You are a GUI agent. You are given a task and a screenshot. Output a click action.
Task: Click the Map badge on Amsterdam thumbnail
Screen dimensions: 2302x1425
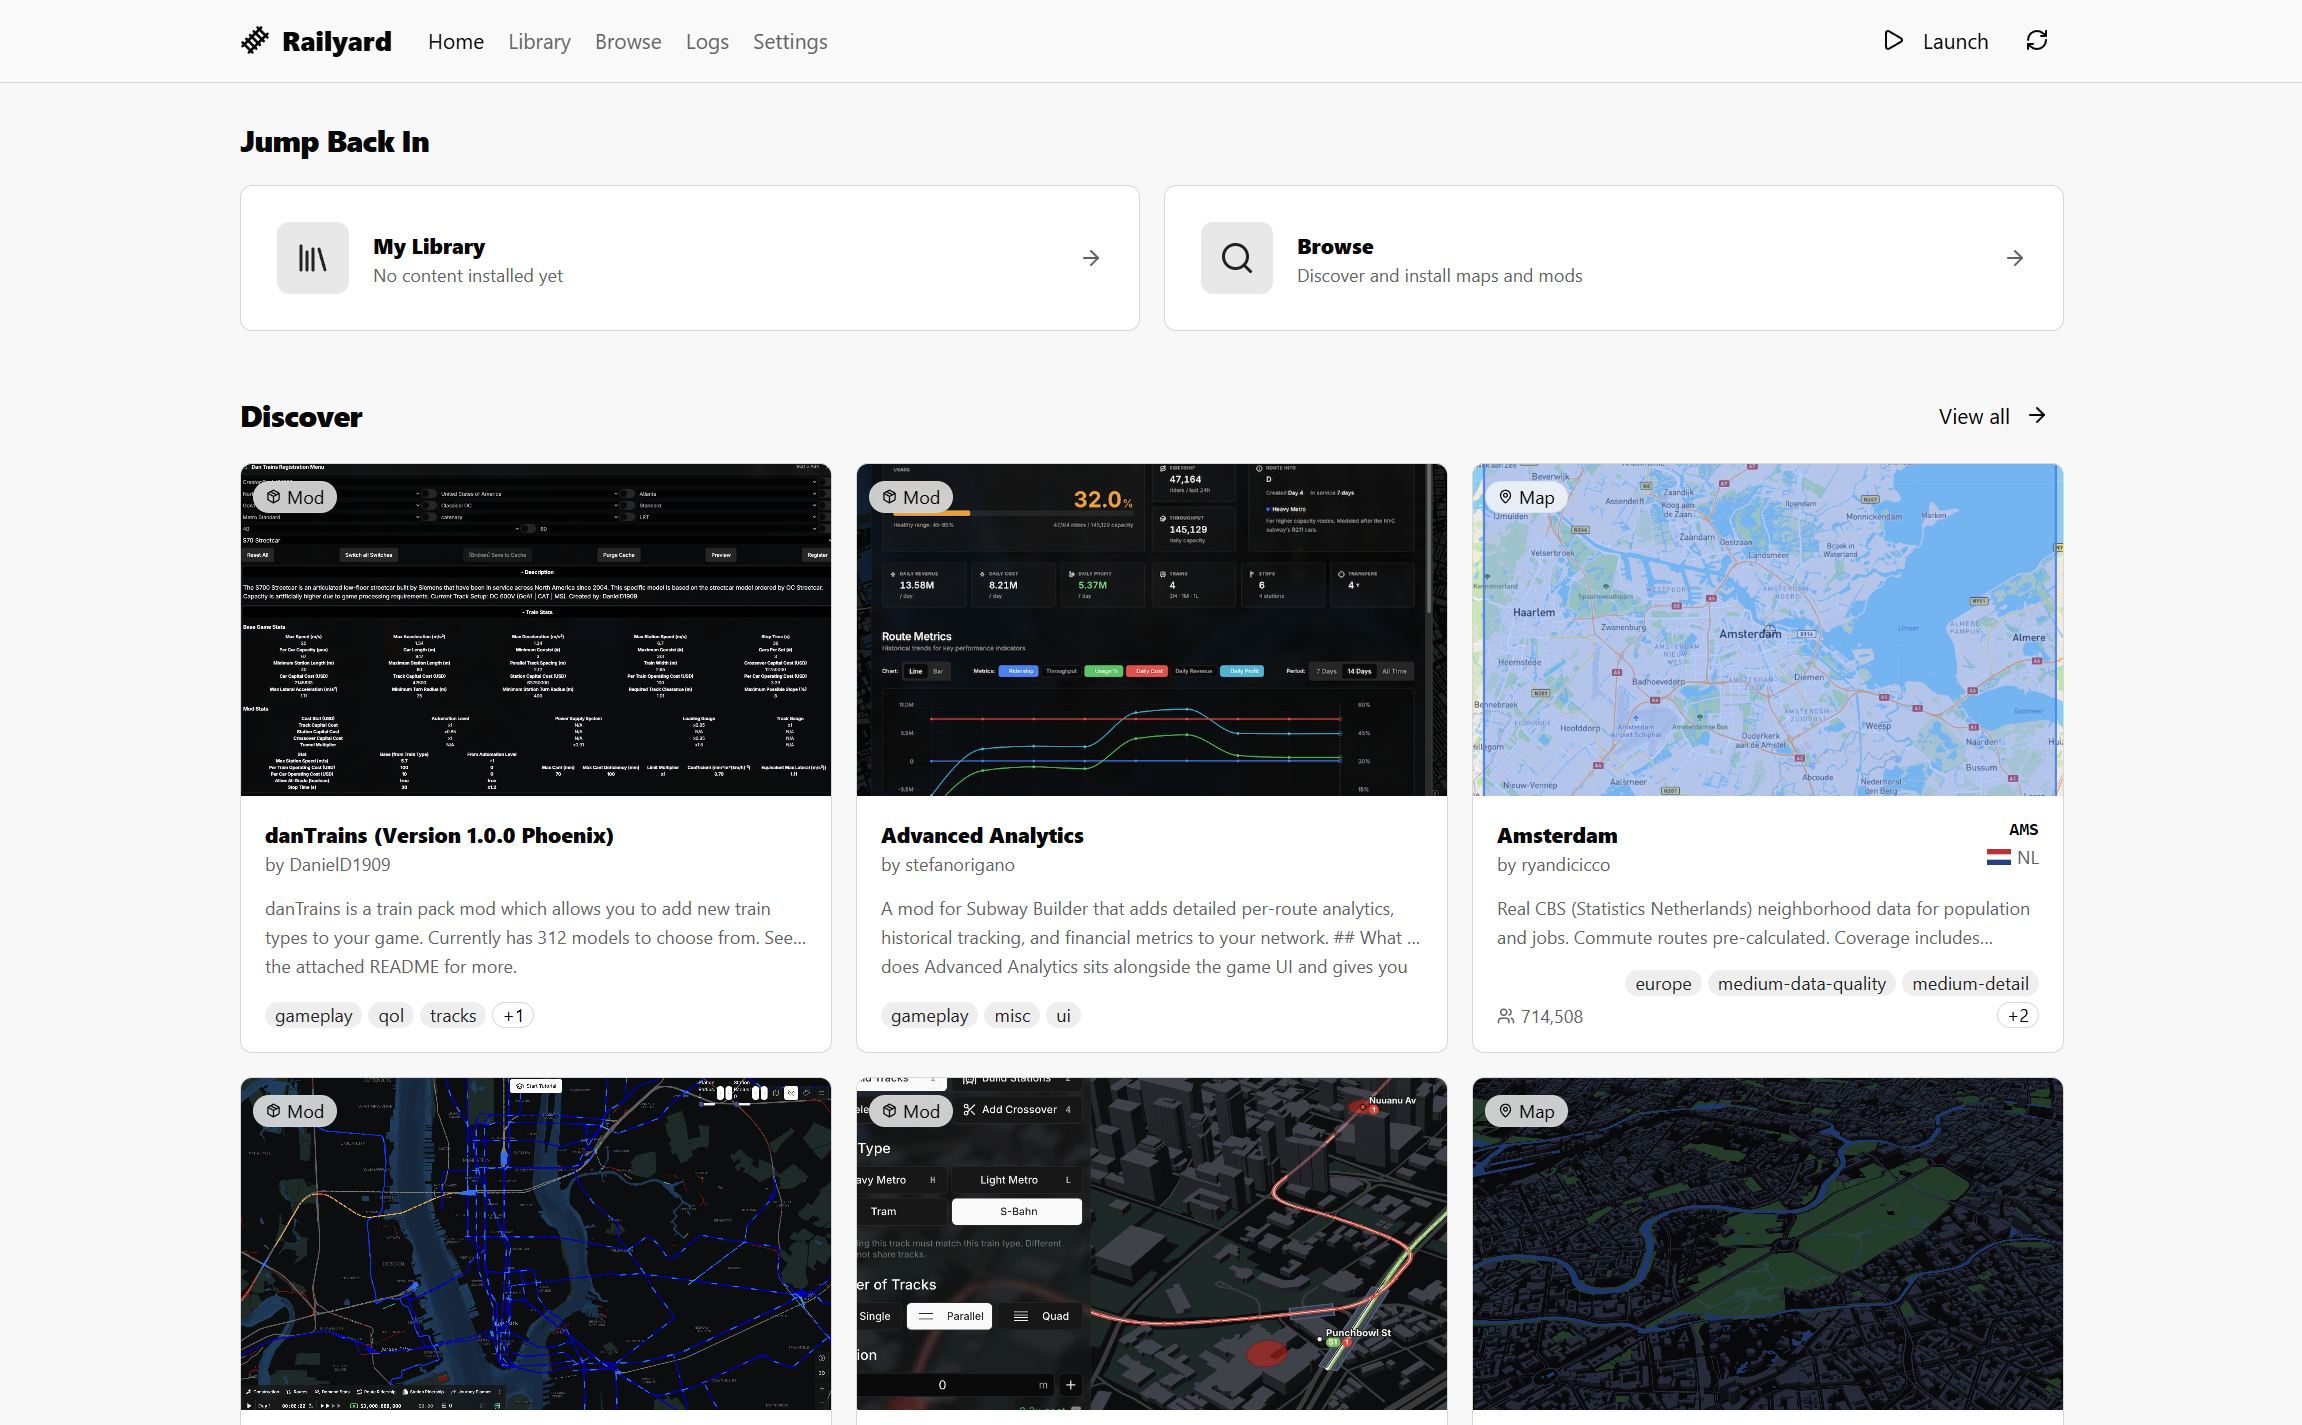(1526, 497)
